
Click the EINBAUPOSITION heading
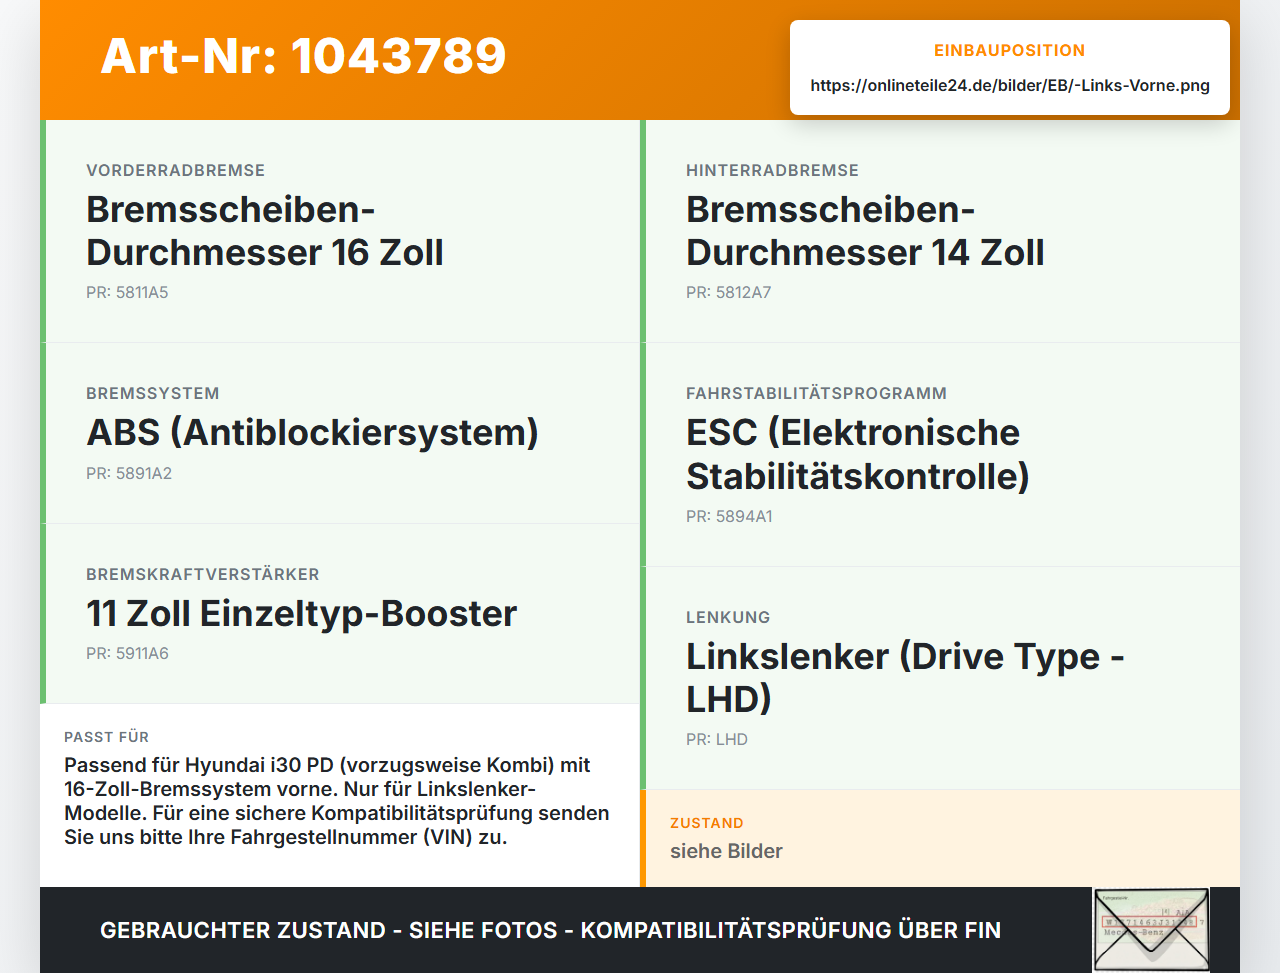(x=1010, y=51)
